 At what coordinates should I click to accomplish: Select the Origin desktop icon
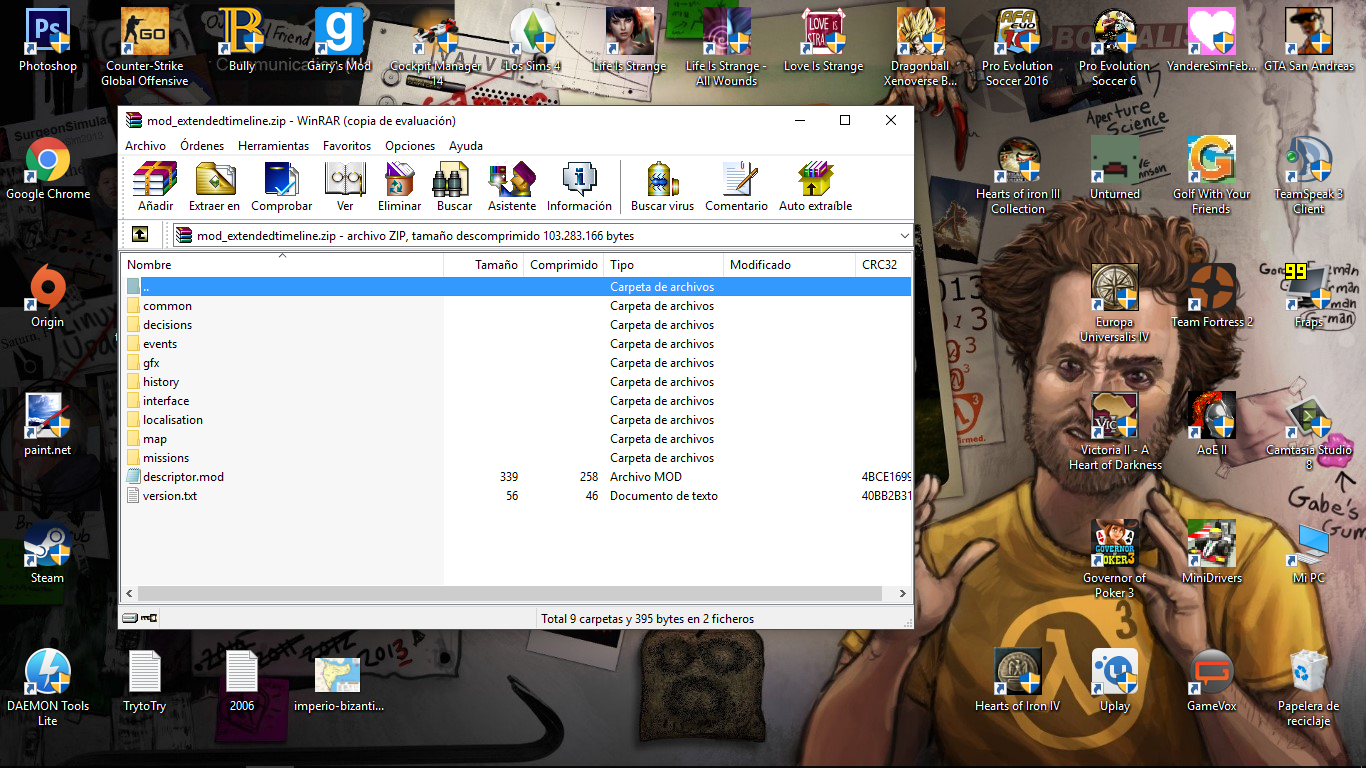[47, 296]
